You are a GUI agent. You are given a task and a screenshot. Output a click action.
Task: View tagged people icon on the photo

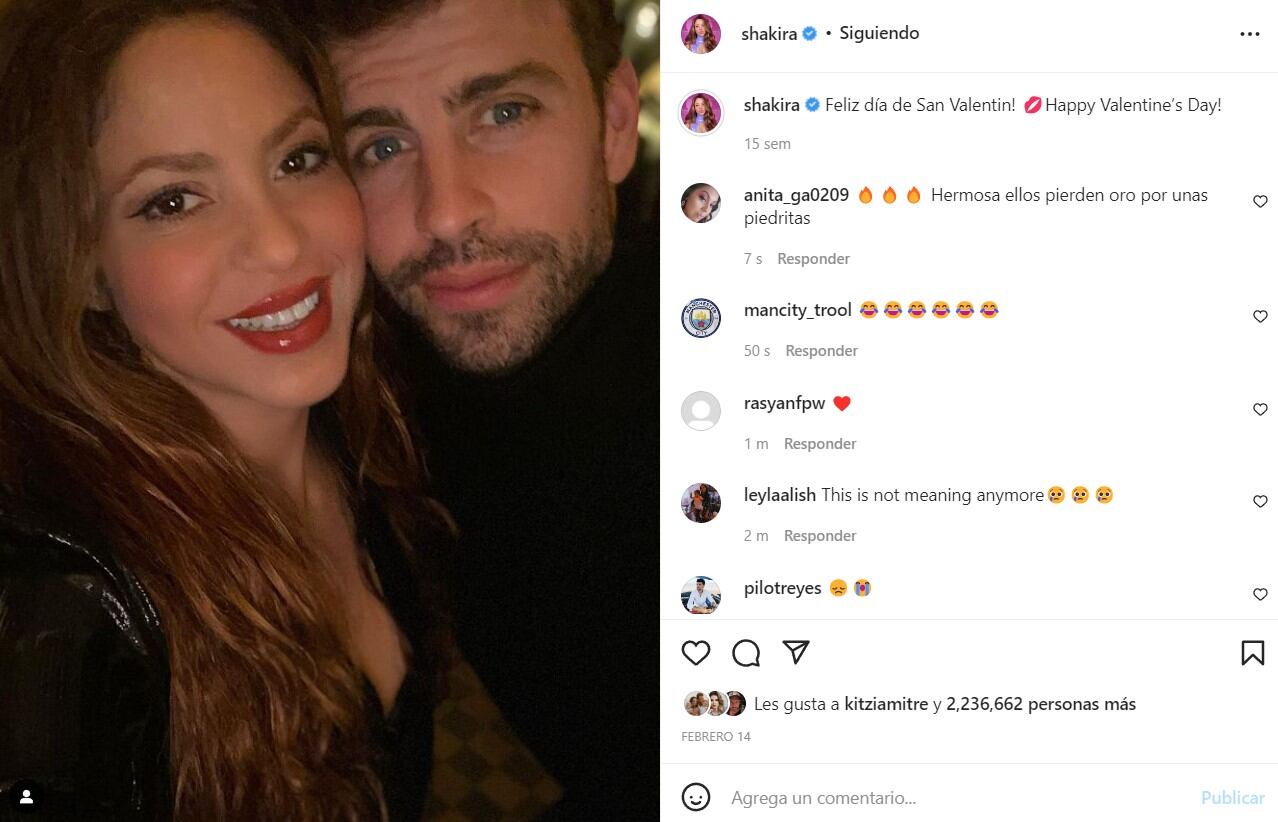pyautogui.click(x=27, y=796)
